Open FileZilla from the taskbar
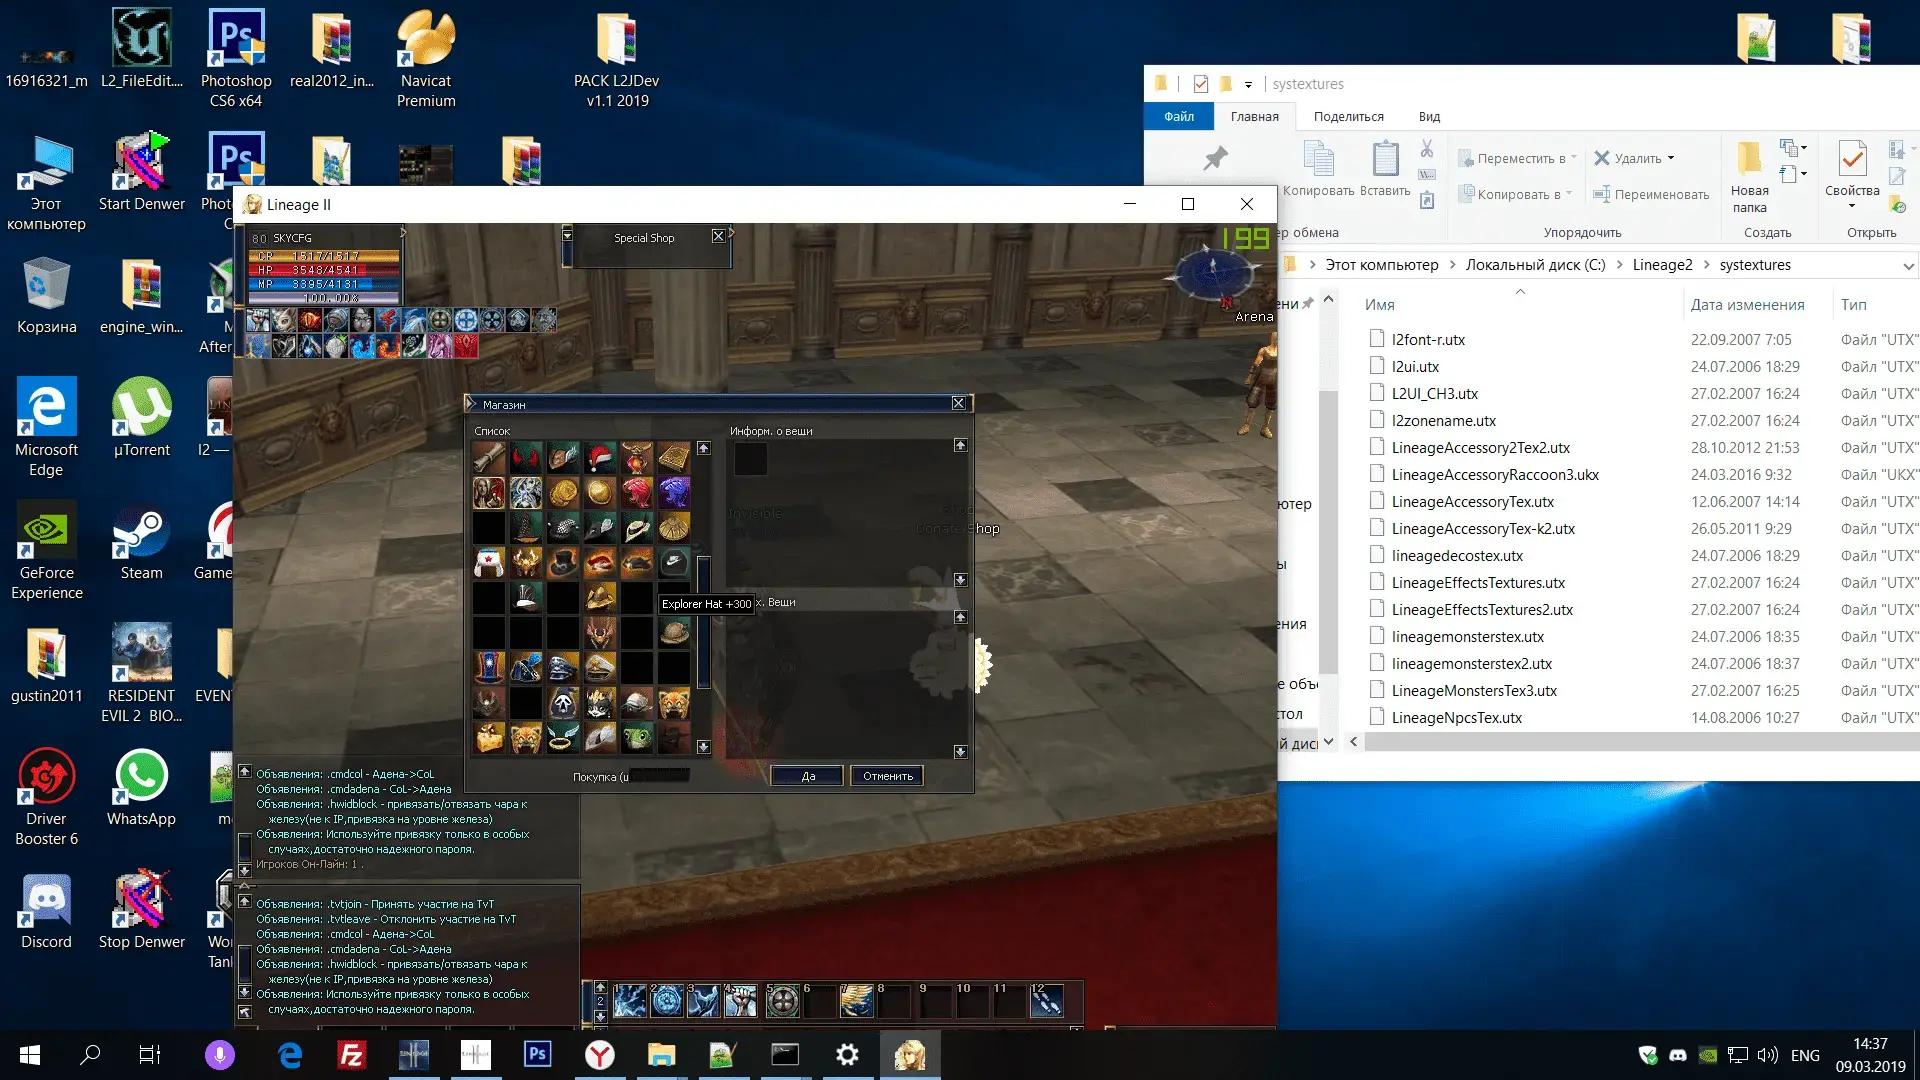Image resolution: width=1920 pixels, height=1080 pixels. click(x=351, y=1055)
